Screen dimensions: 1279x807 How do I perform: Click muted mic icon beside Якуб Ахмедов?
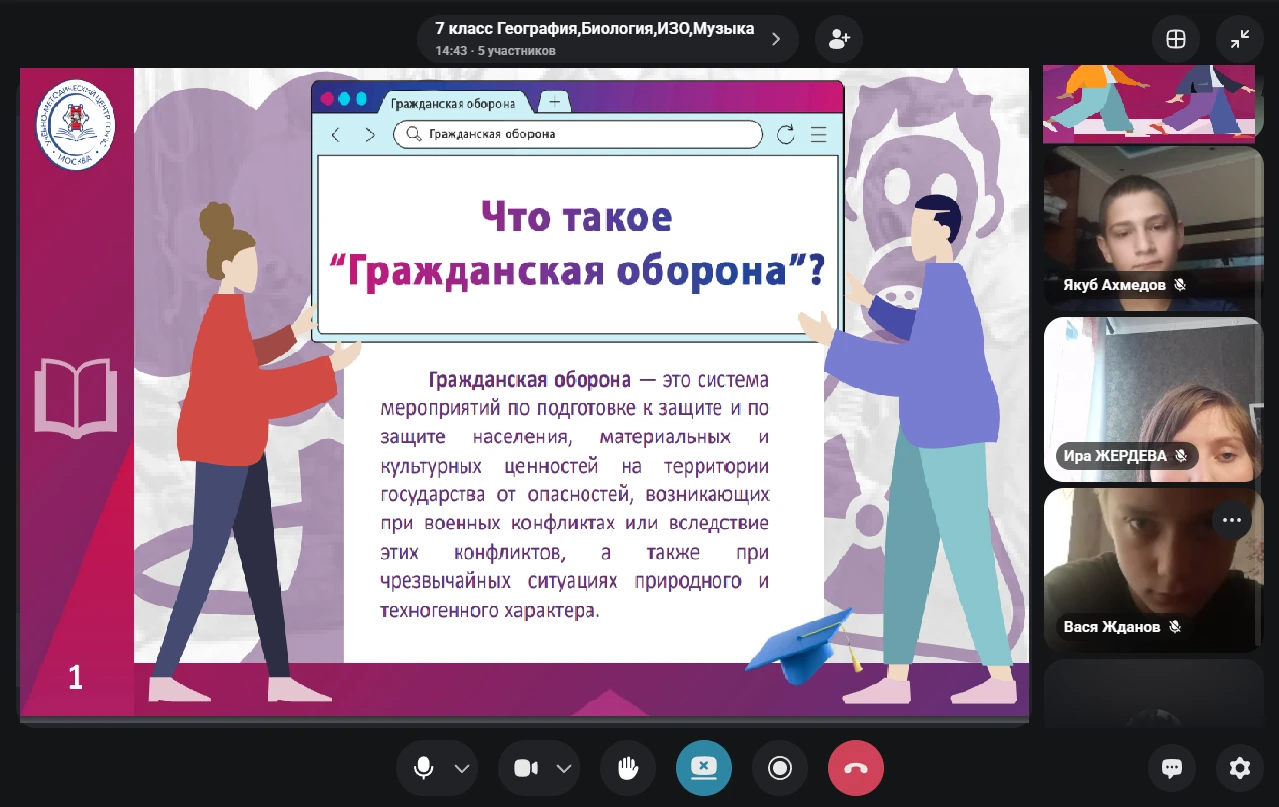[x=1180, y=285]
